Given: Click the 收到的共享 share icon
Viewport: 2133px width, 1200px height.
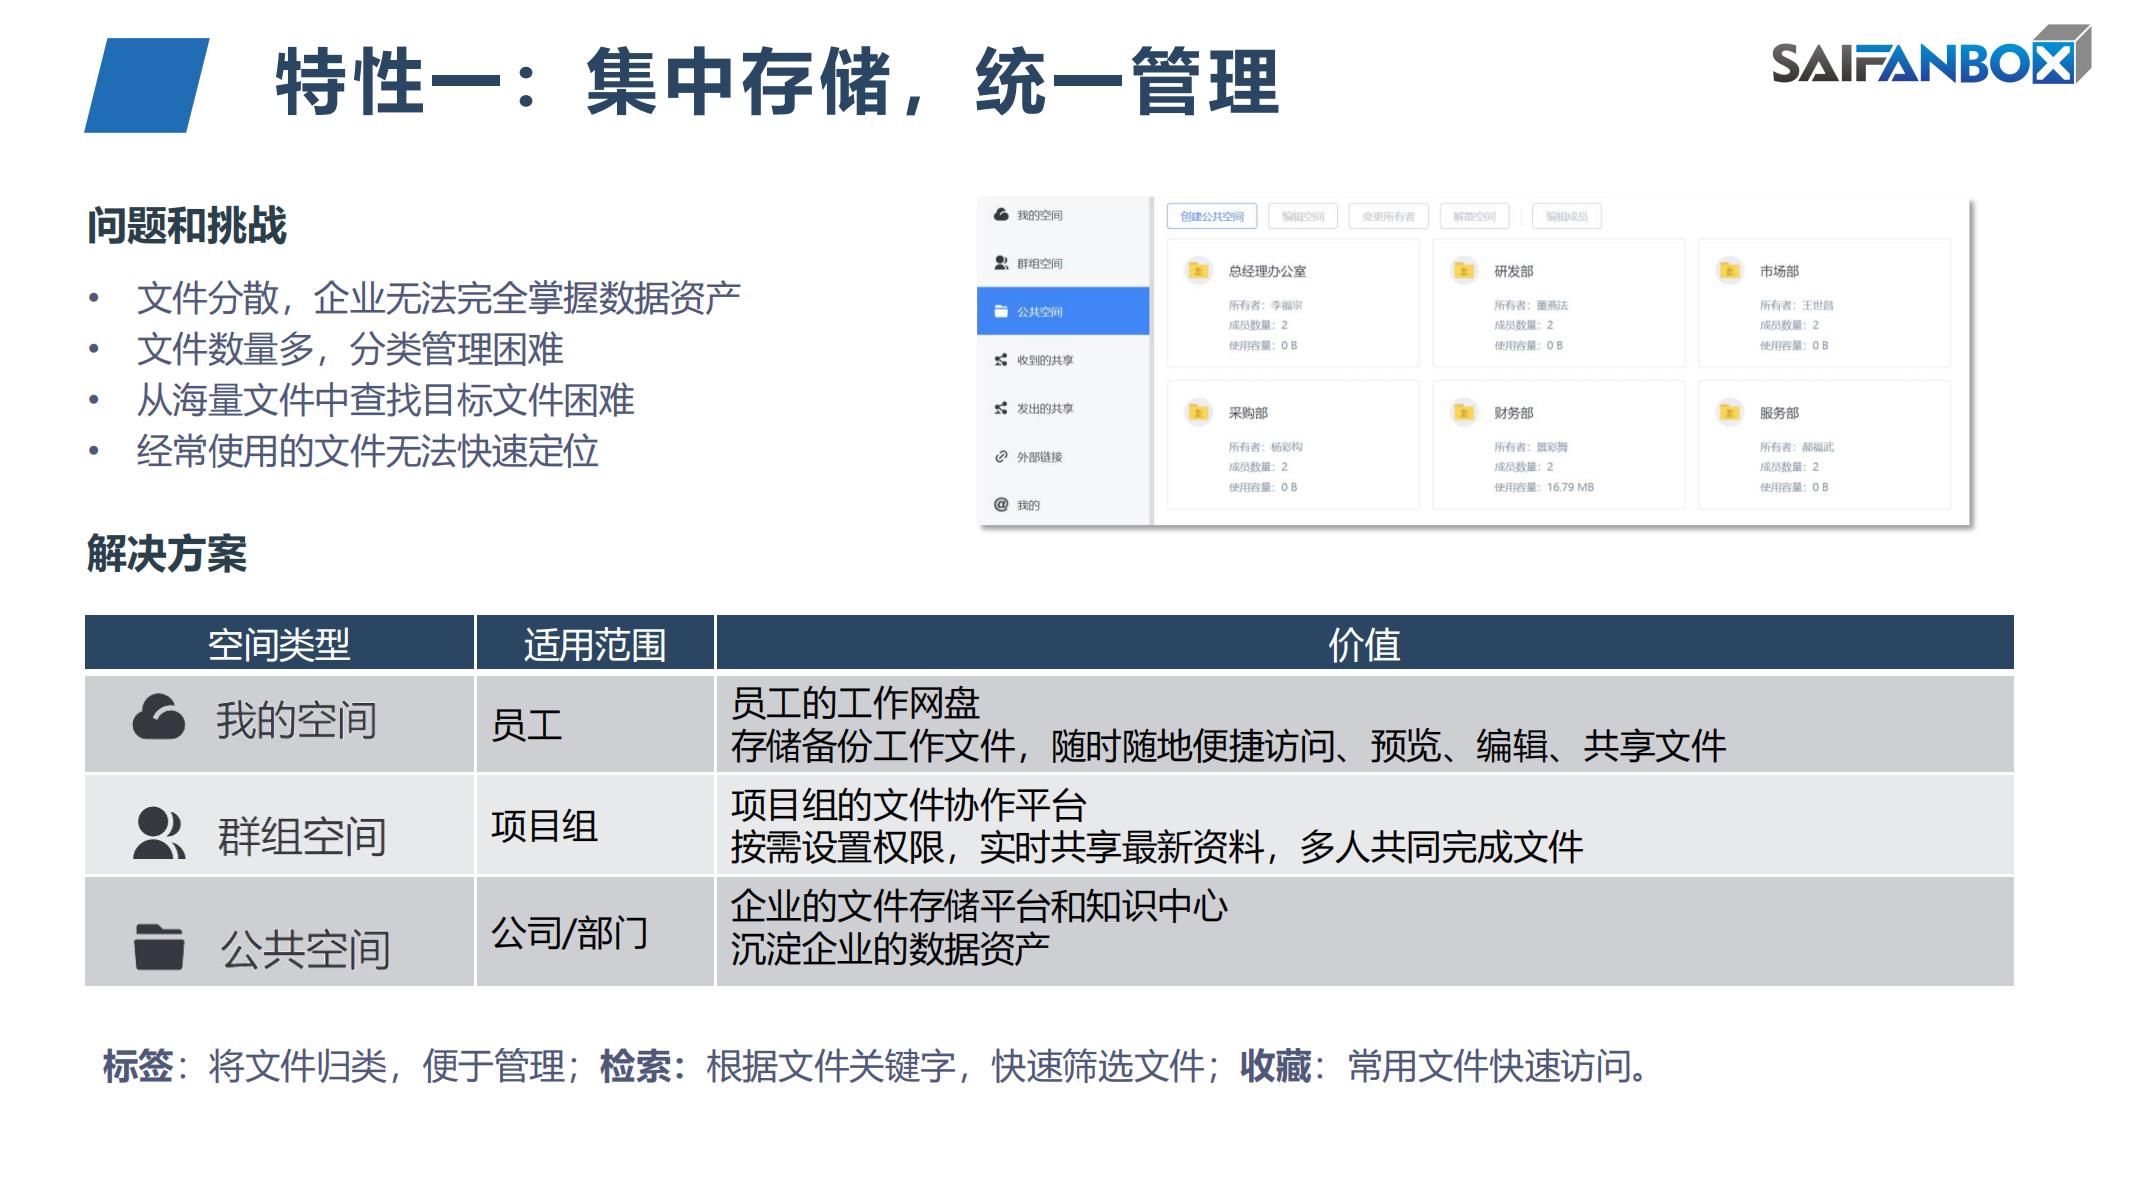Looking at the screenshot, I should coord(1001,360).
